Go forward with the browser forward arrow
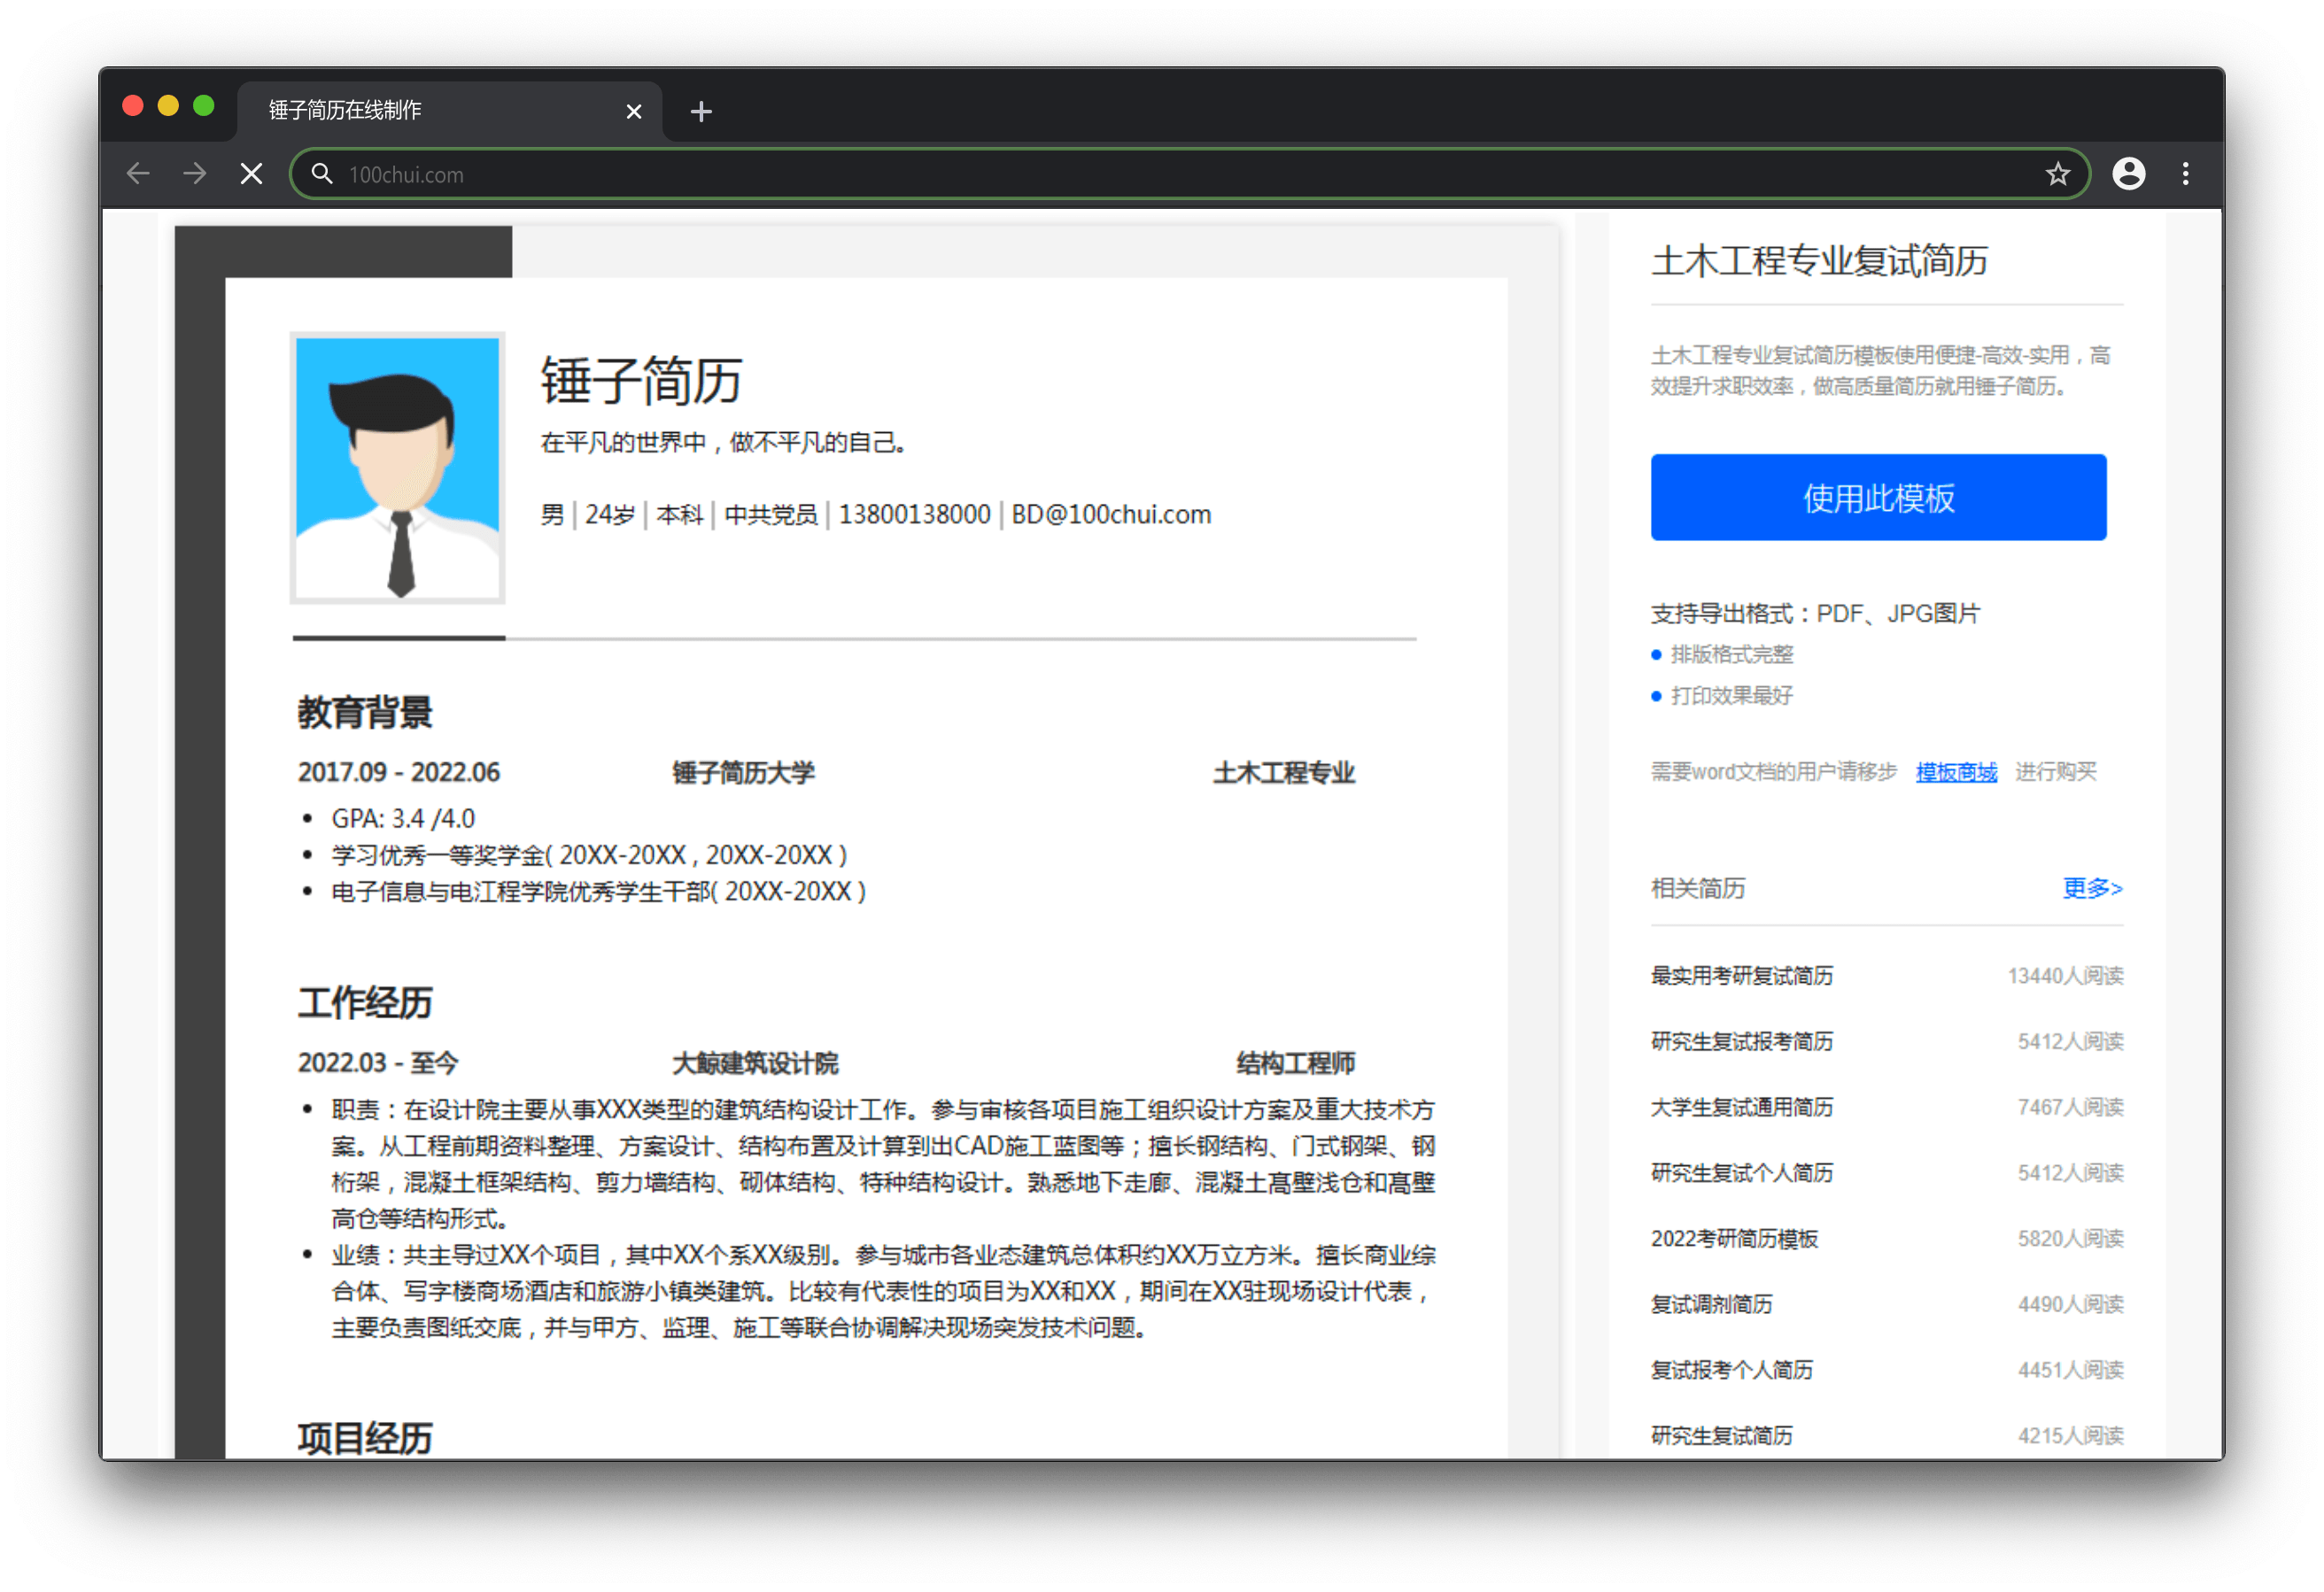Viewport: 2324px width, 1592px height. (195, 174)
